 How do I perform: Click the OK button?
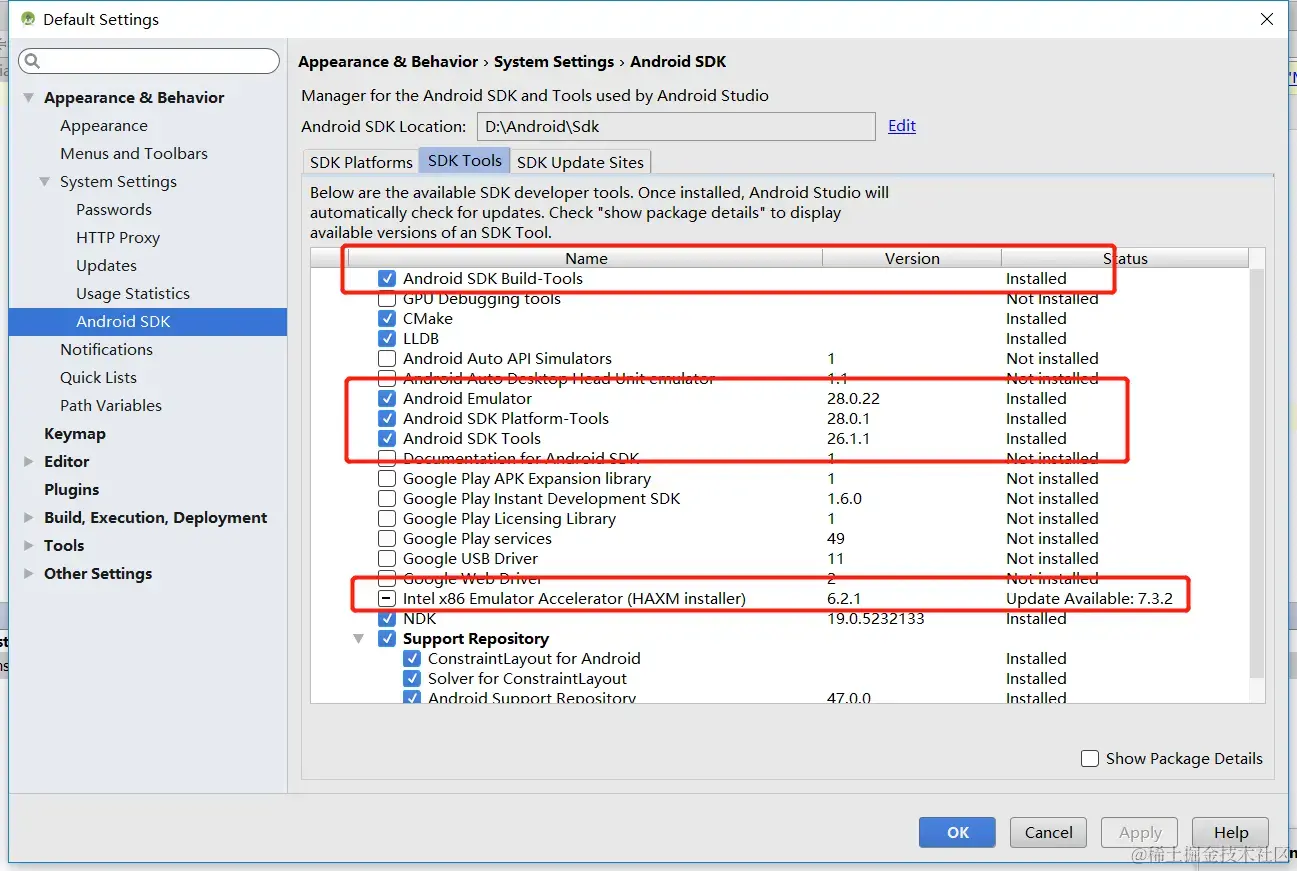point(957,832)
